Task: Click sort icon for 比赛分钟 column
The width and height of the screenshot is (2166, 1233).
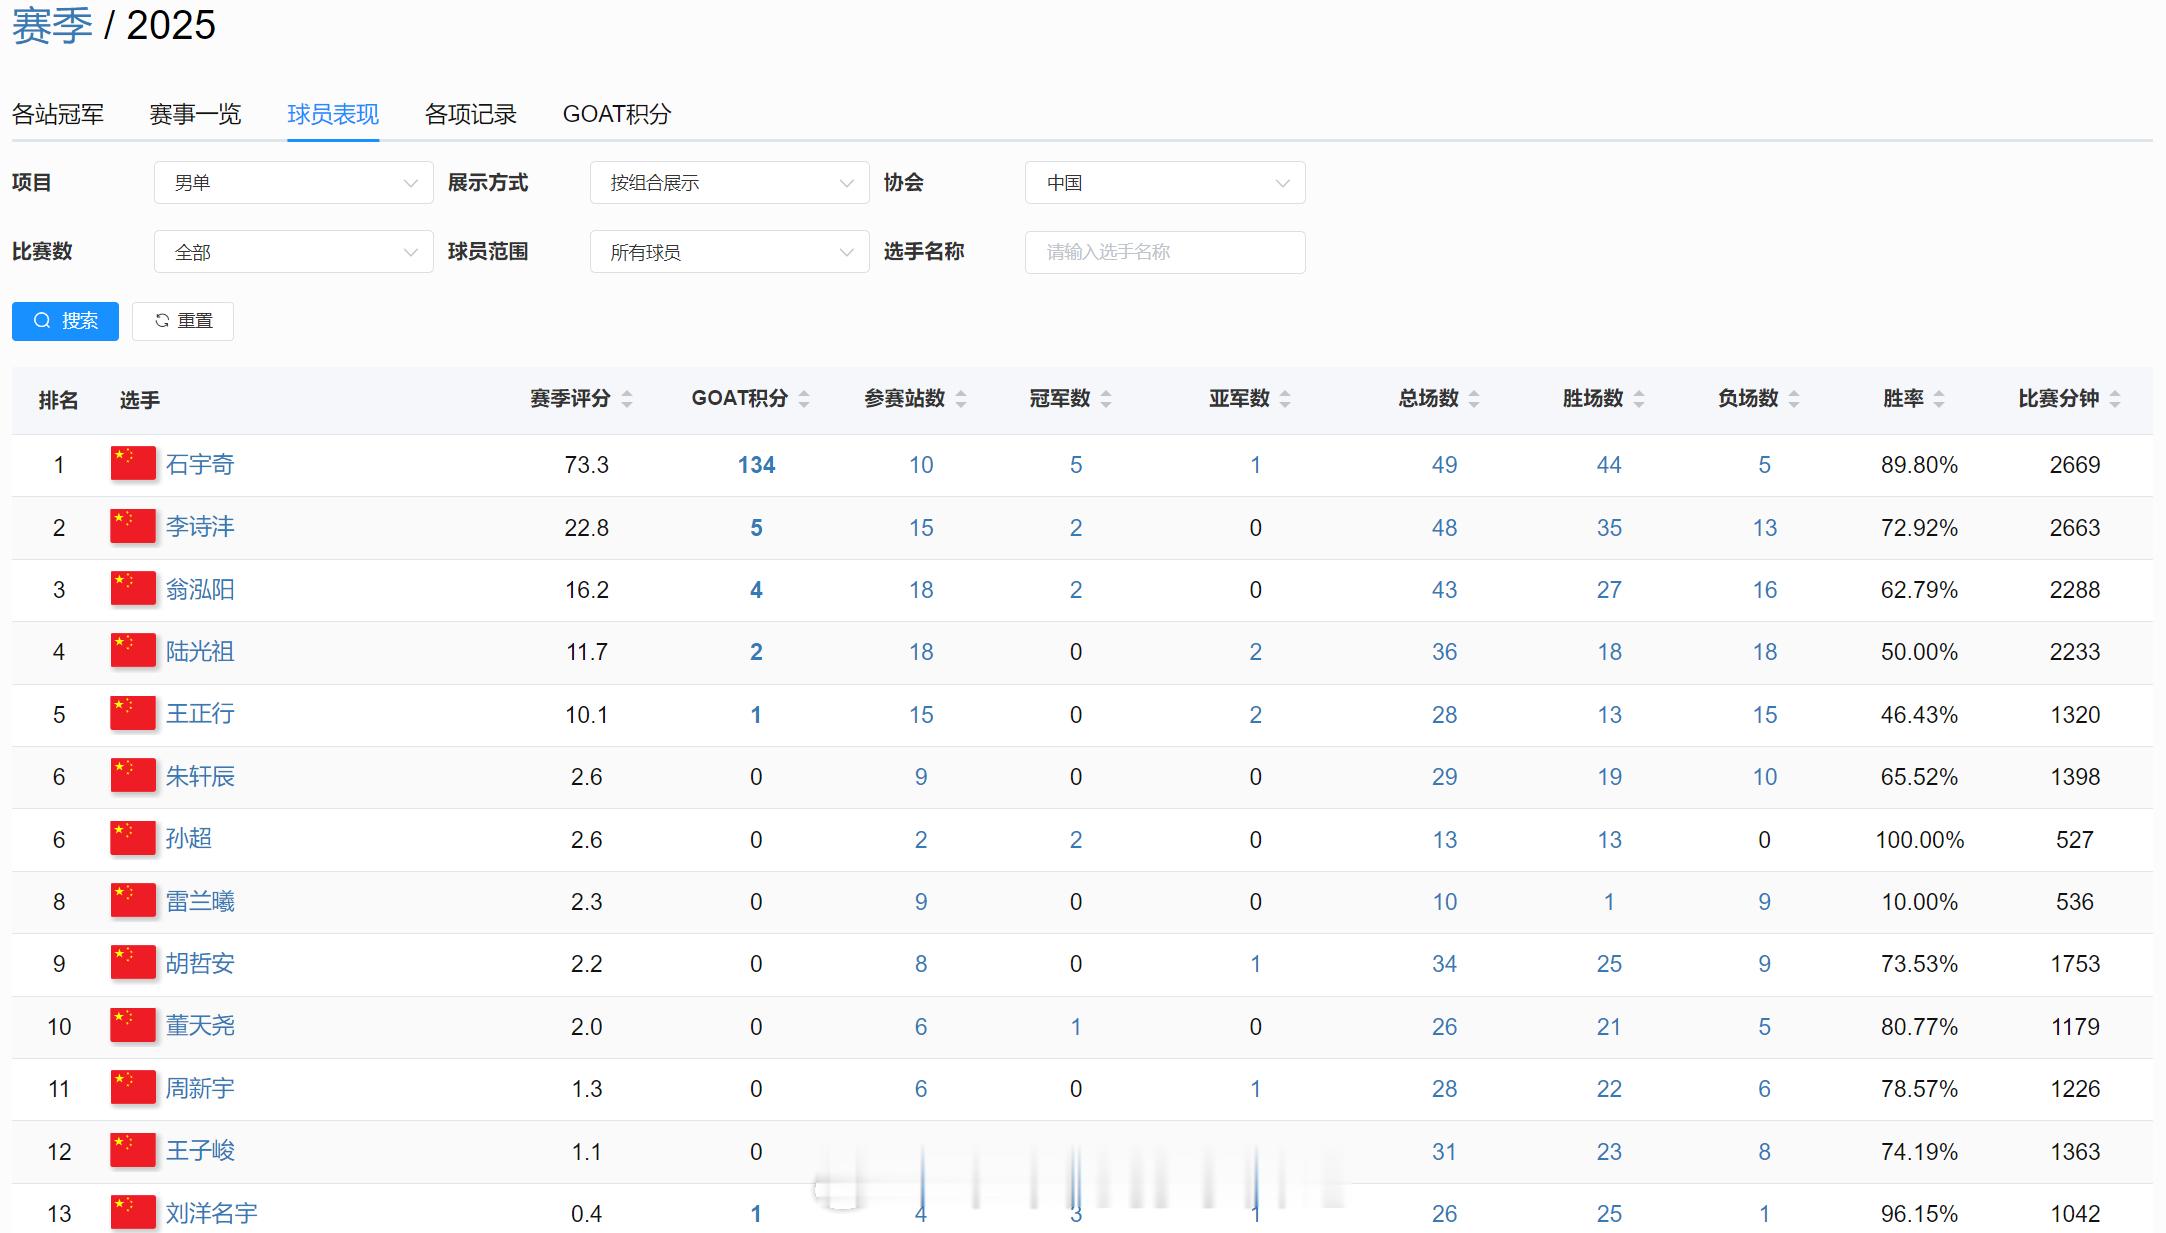Action: (x=2115, y=399)
